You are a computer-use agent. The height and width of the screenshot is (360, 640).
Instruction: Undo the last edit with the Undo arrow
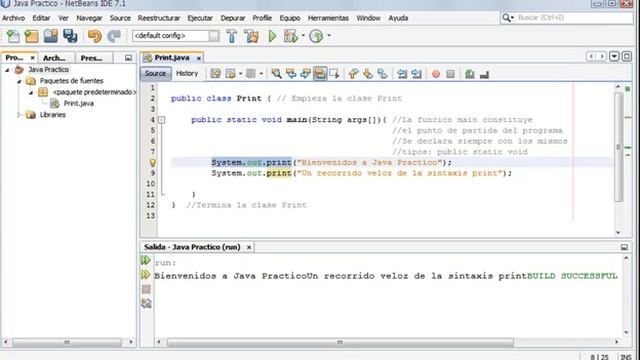pyautogui.click(x=95, y=36)
